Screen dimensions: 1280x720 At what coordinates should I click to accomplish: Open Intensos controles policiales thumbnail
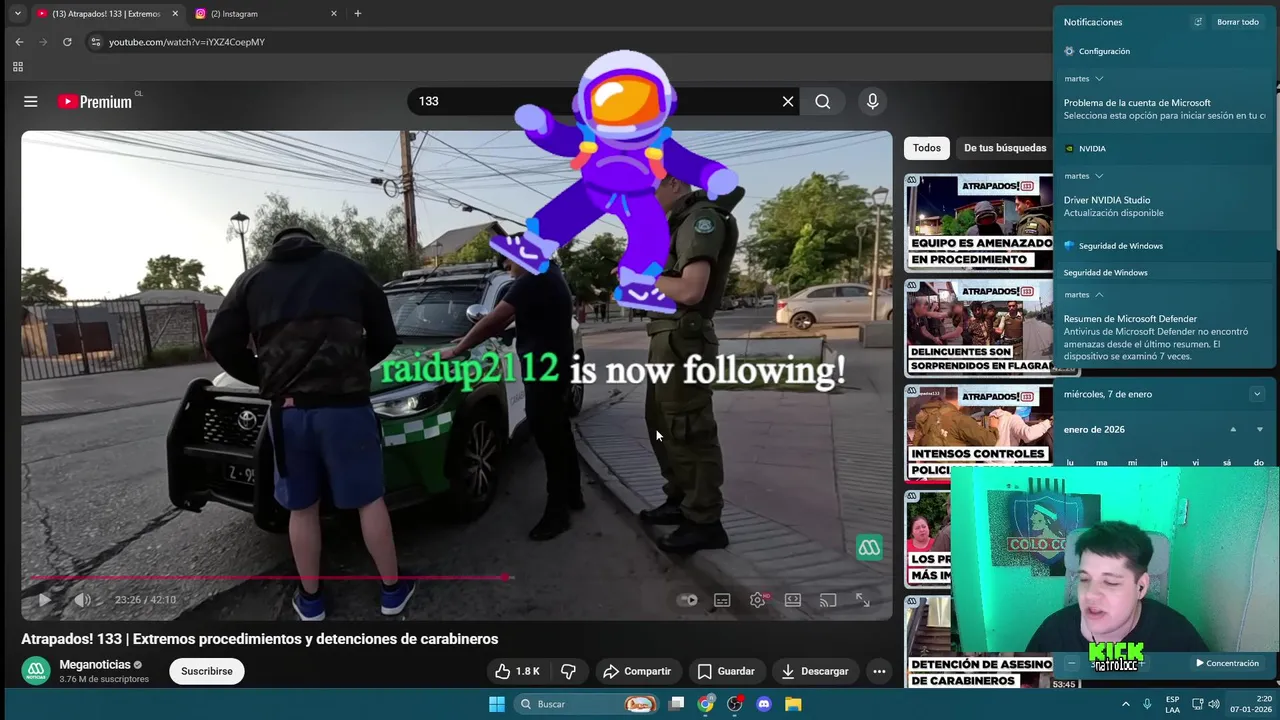978,433
